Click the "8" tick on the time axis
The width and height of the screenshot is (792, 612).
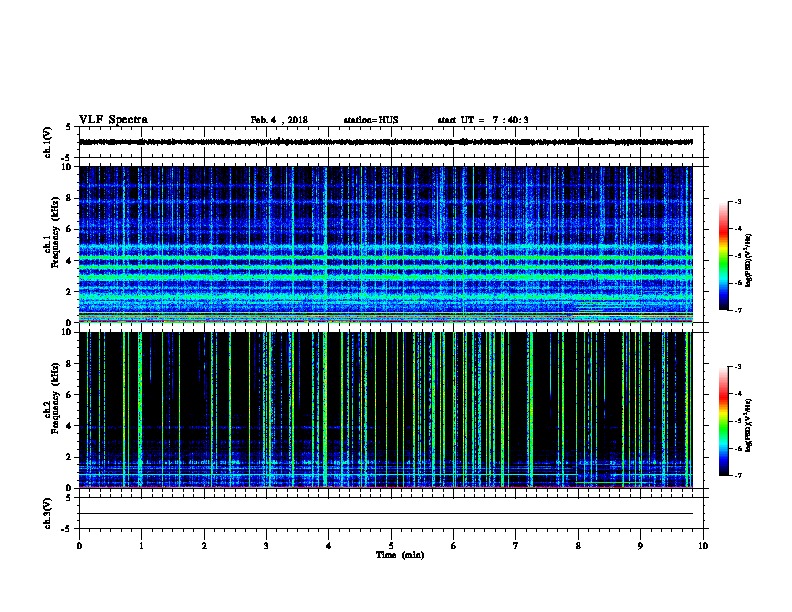[x=578, y=546]
